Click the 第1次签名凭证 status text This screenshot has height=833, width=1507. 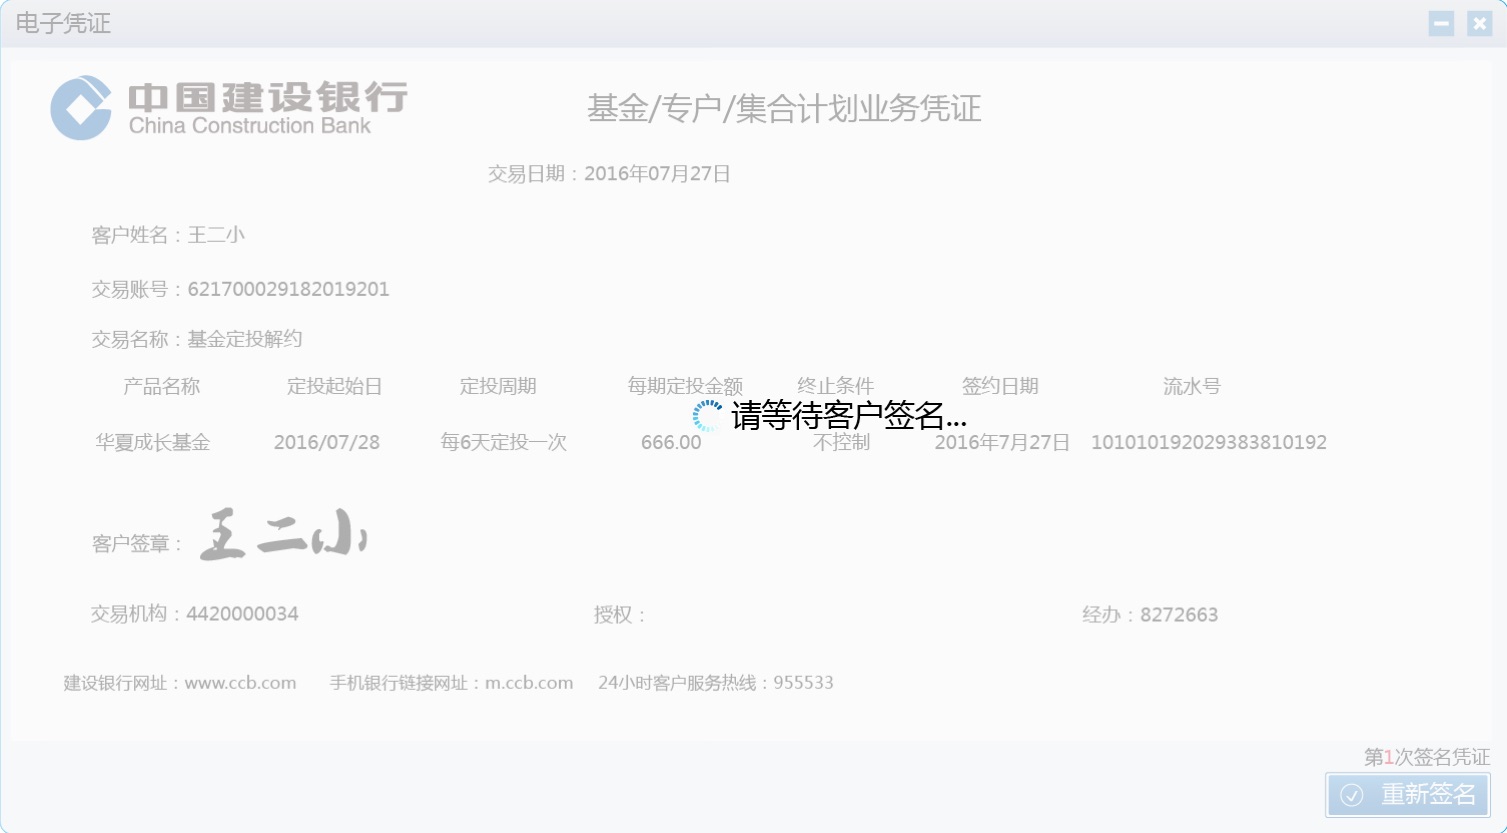click(1427, 757)
